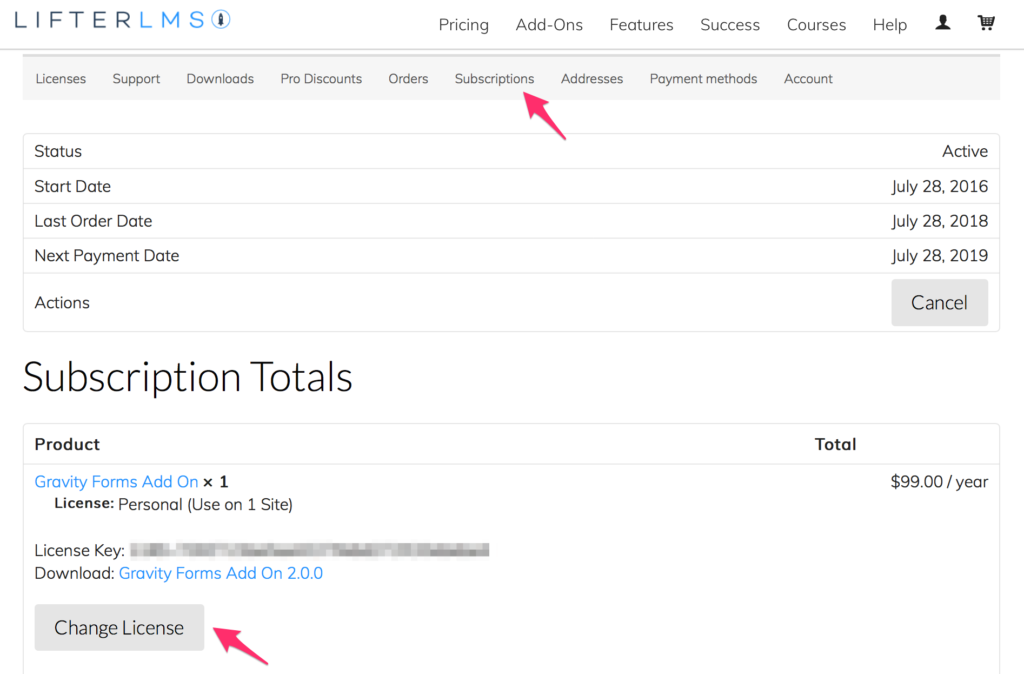Select the $99.00 / year total
This screenshot has height=674, width=1024.
pyautogui.click(x=939, y=481)
